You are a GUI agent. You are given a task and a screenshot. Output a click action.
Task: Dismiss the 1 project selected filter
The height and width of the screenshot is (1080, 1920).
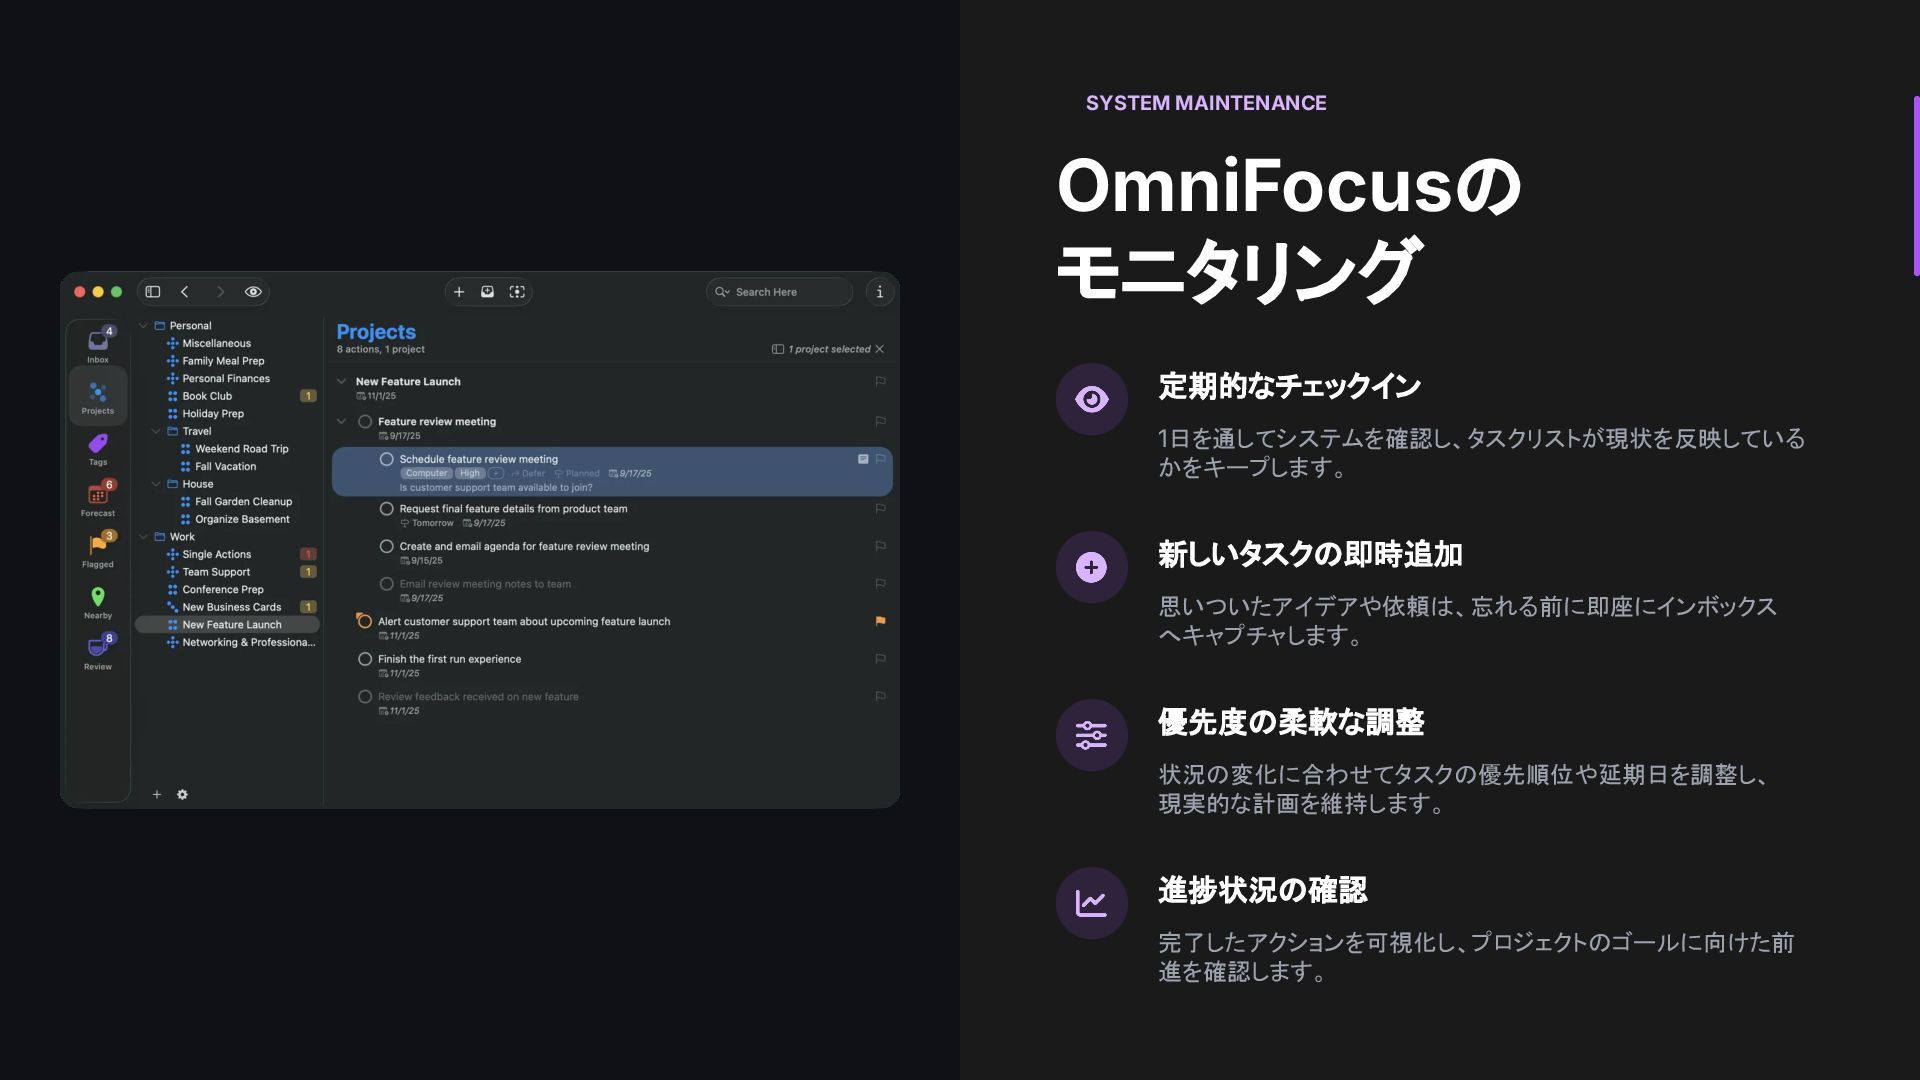(x=880, y=349)
